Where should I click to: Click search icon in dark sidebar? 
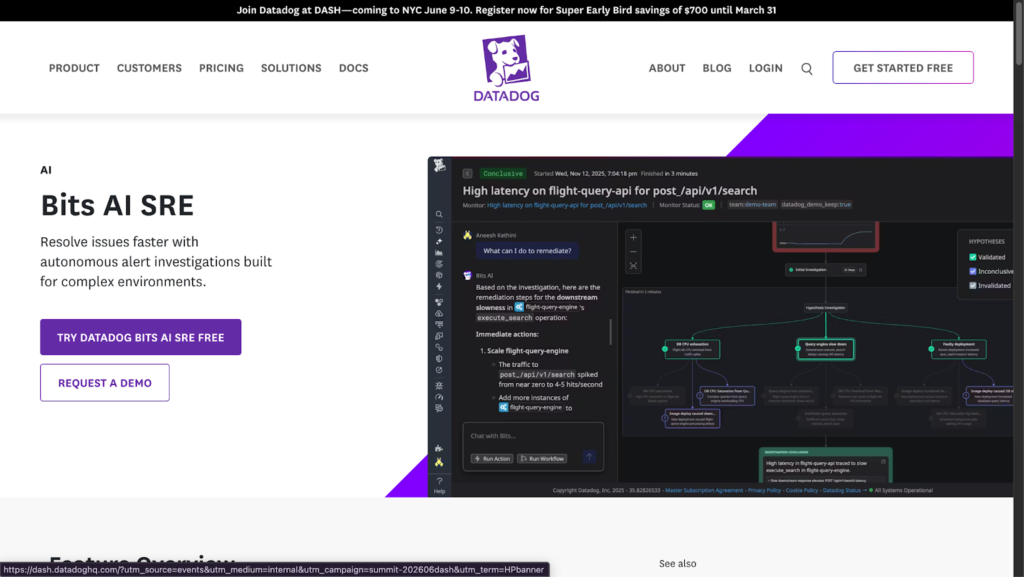(439, 214)
